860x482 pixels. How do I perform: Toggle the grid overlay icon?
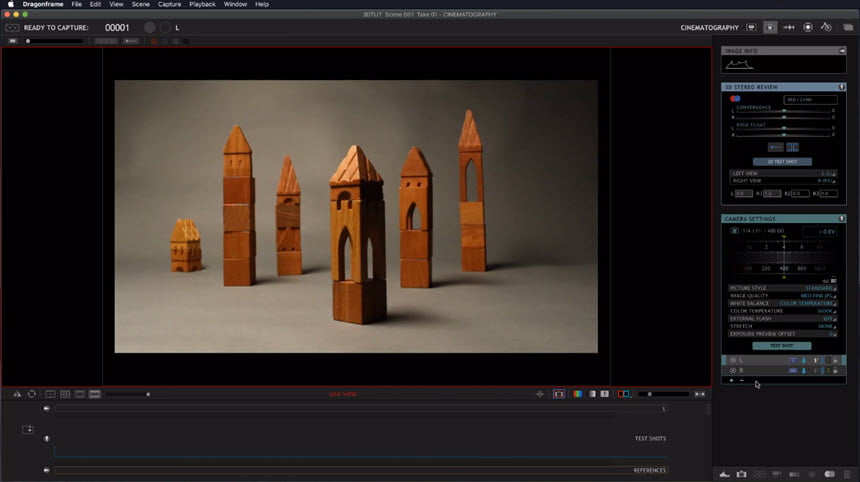pyautogui.click(x=65, y=394)
